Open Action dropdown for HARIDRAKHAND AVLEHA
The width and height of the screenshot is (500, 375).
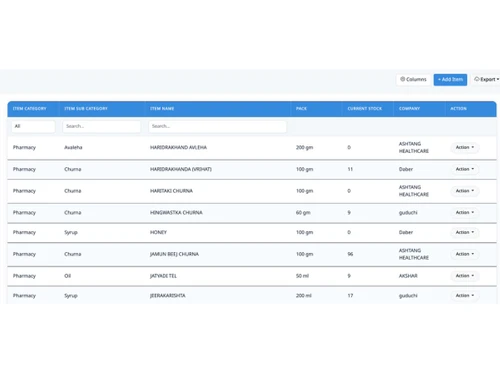coord(465,147)
